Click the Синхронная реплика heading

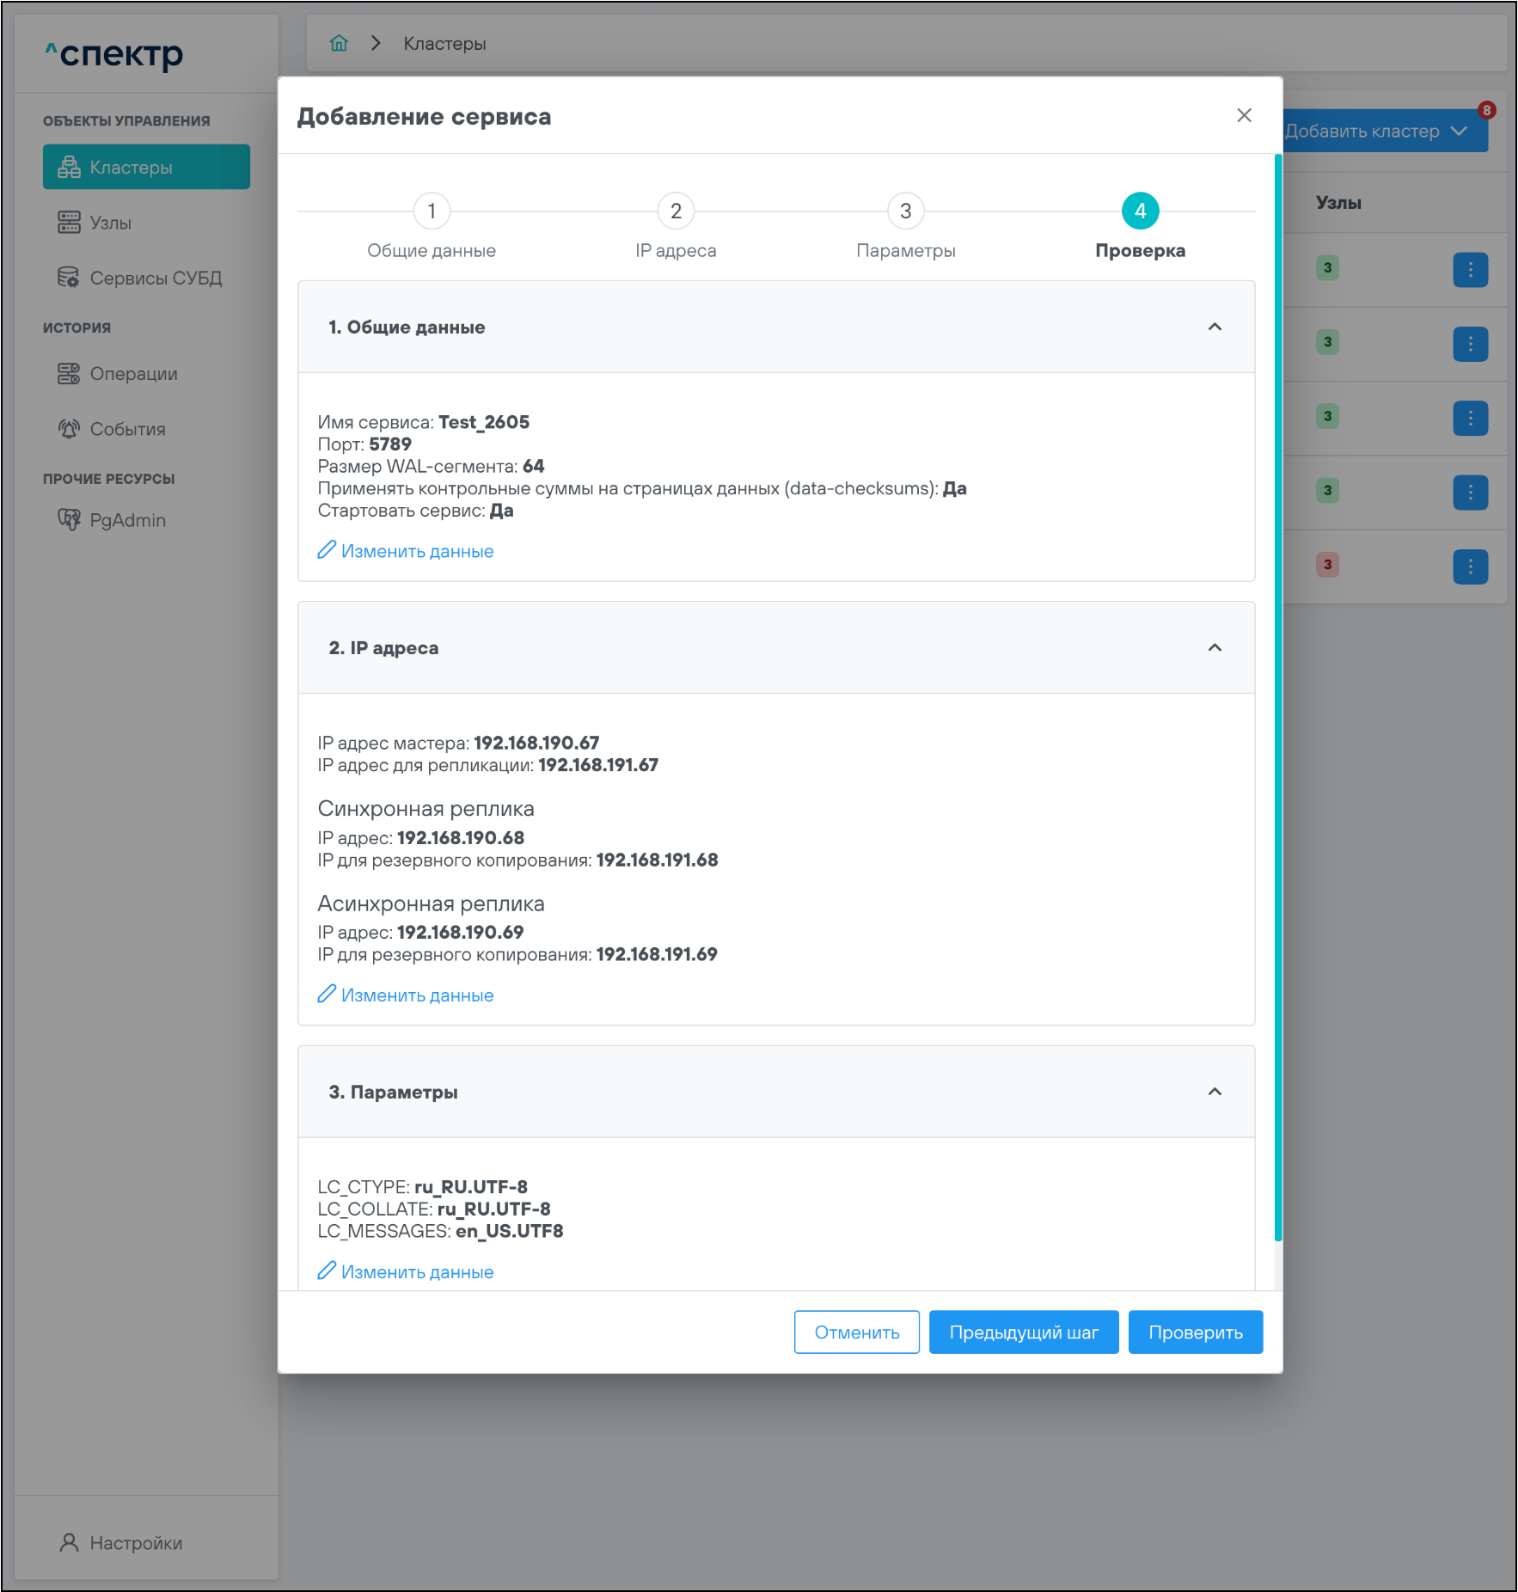[426, 809]
